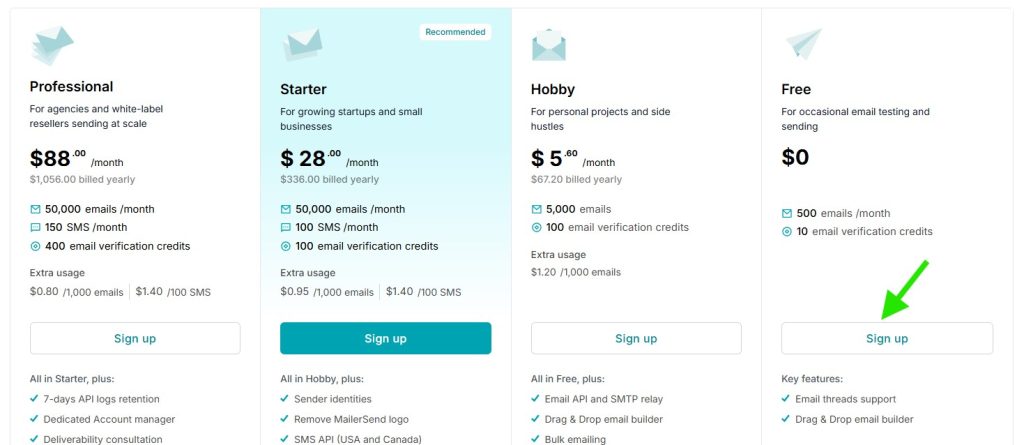Click the Recommended badge on Starter

[x=455, y=32]
